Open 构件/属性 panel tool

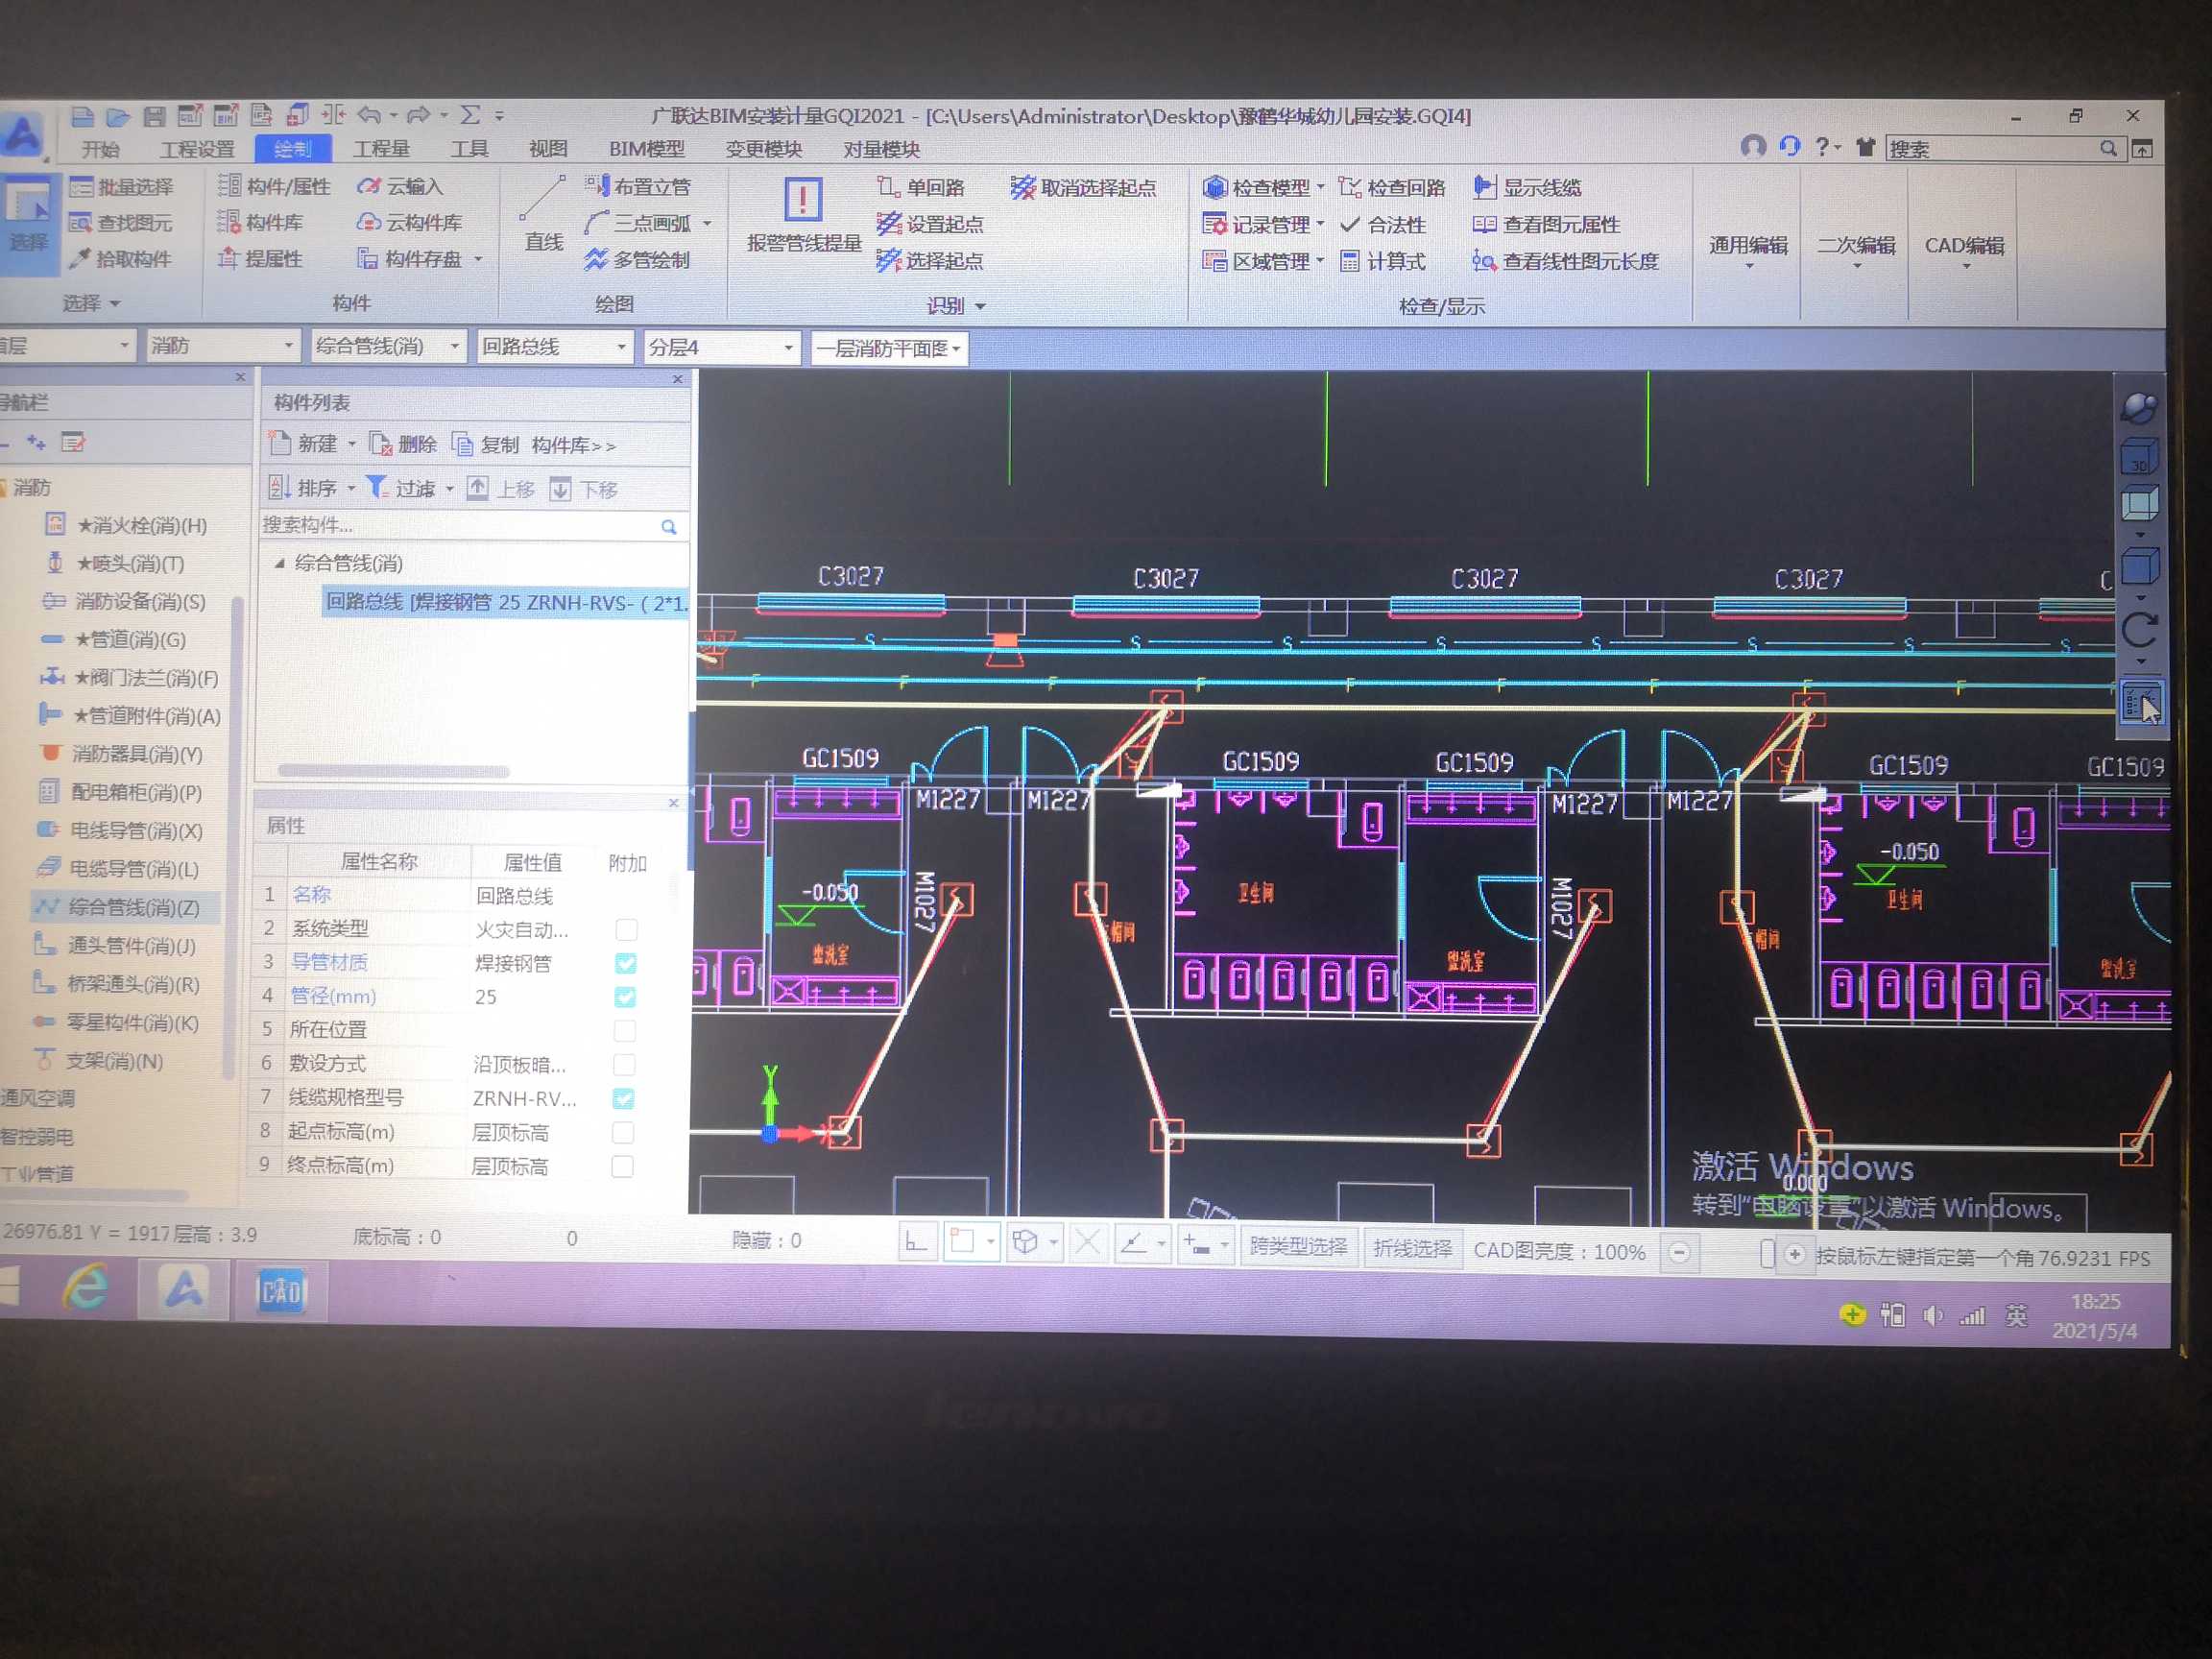tap(274, 186)
